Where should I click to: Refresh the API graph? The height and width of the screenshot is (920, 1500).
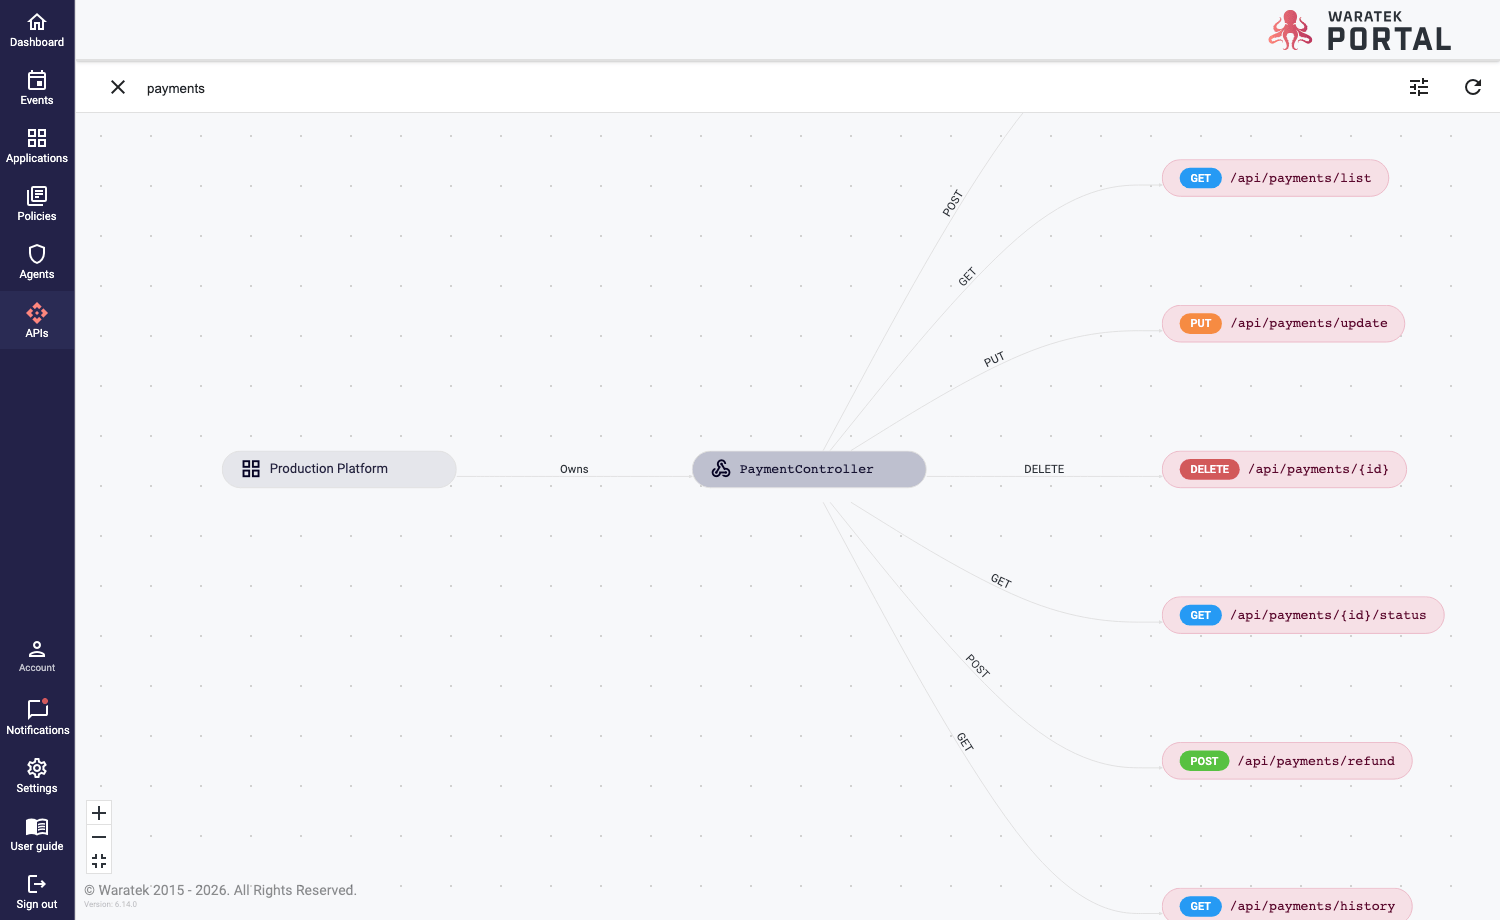1473,87
